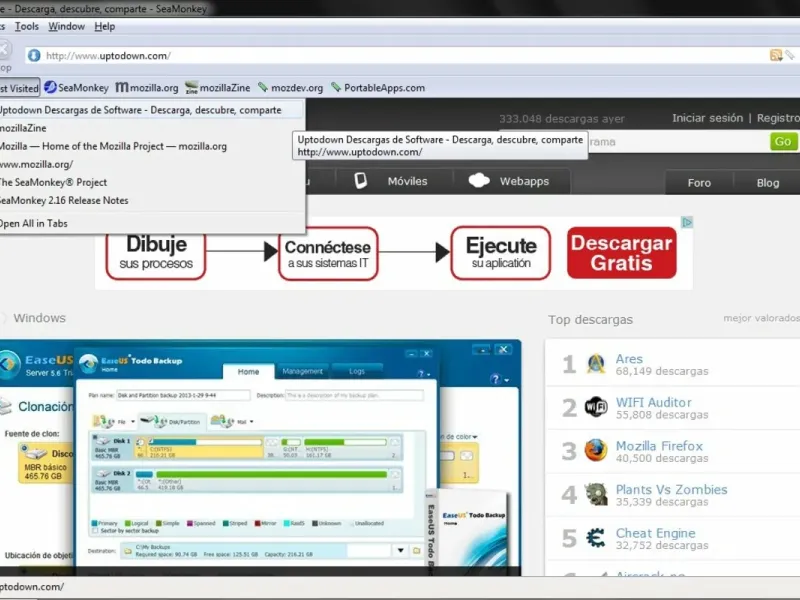800x600 pixels.
Task: Open the PortableApps.com bookmark
Action: [x=378, y=88]
